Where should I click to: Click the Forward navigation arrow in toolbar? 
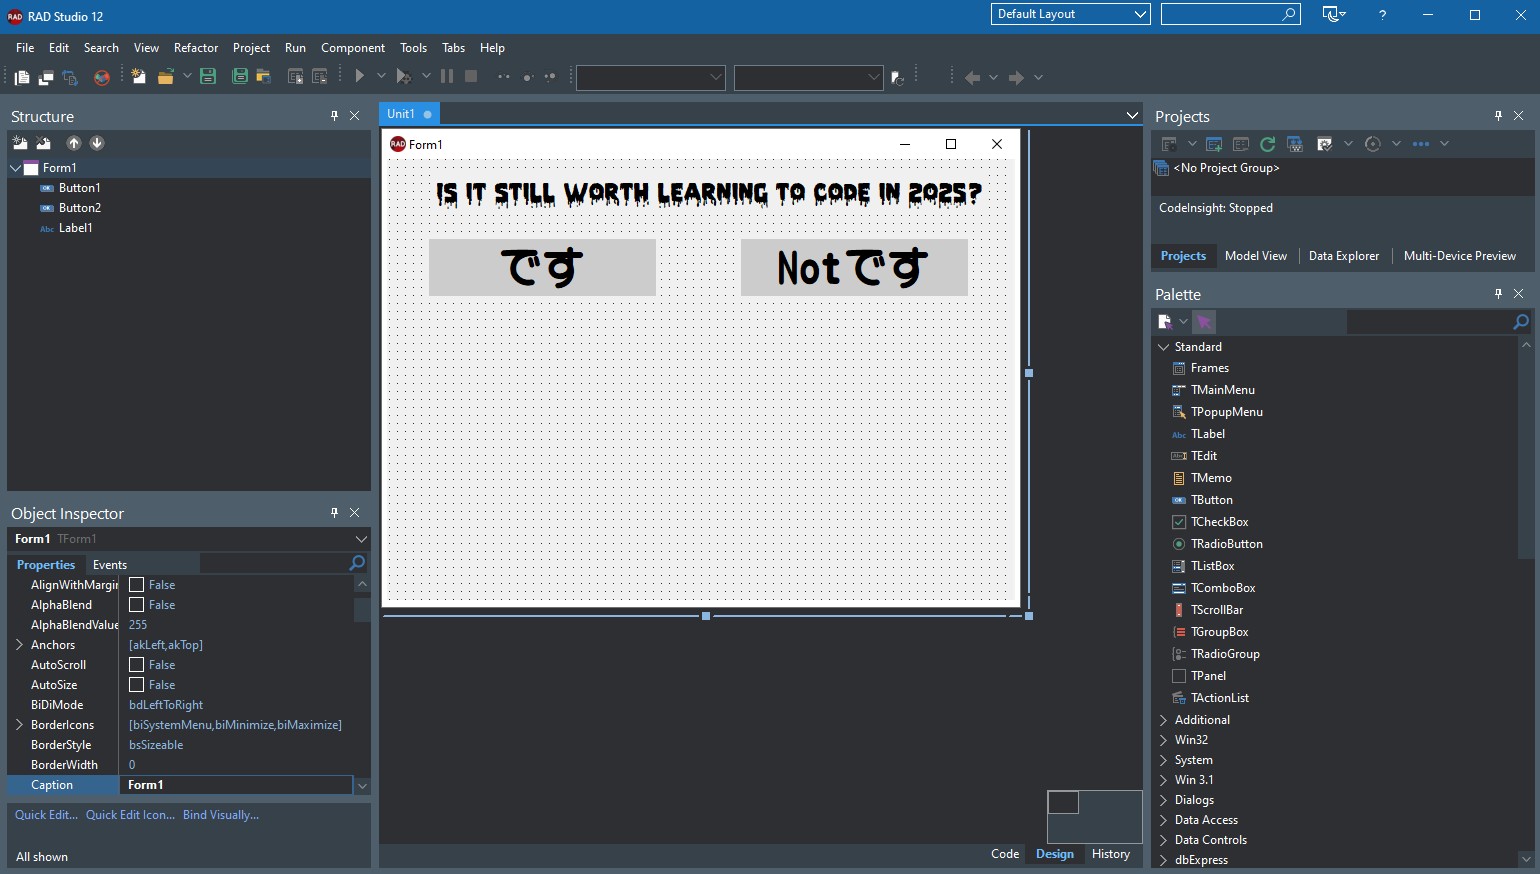click(1016, 77)
